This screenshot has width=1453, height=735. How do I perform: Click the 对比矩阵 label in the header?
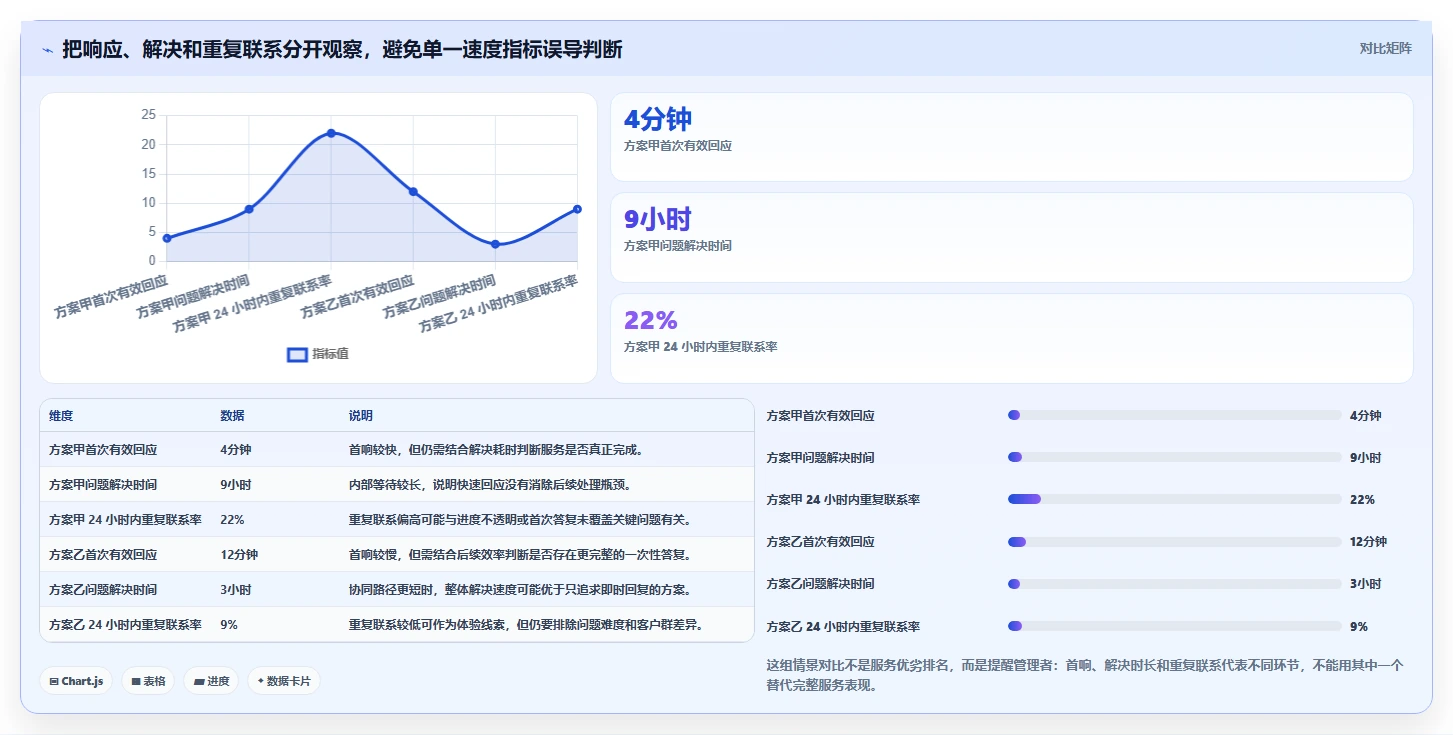[x=1385, y=48]
